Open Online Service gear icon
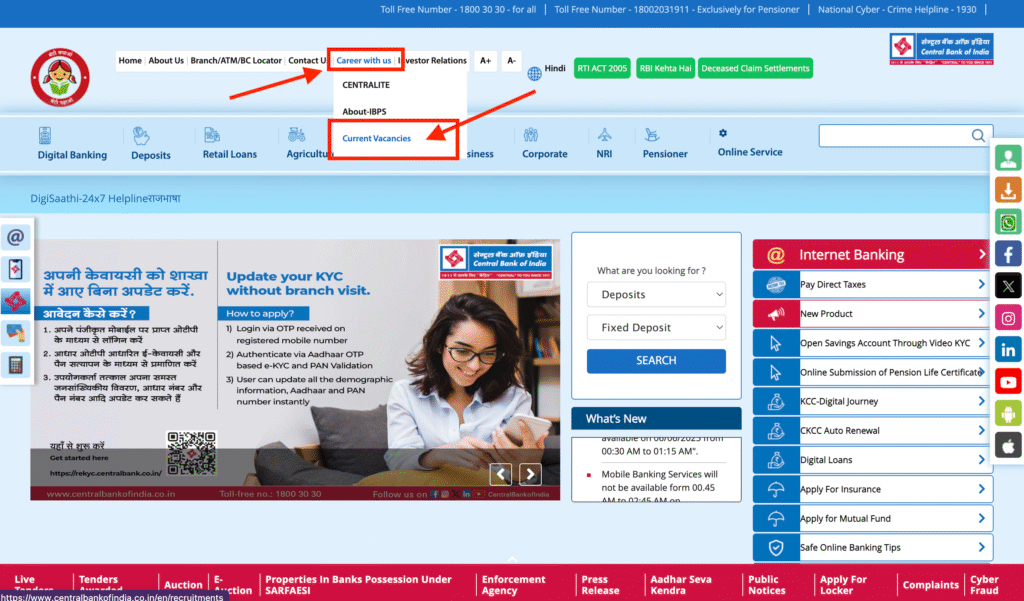This screenshot has width=1024, height=601. click(x=723, y=133)
